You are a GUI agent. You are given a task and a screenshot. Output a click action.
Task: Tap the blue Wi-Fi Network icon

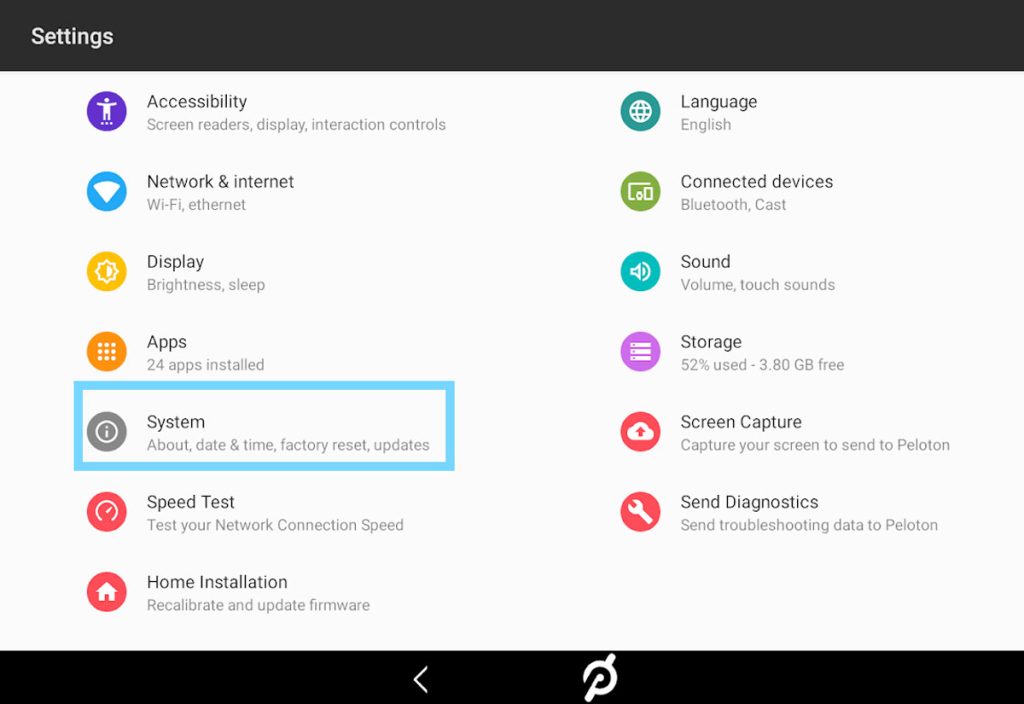click(x=106, y=192)
